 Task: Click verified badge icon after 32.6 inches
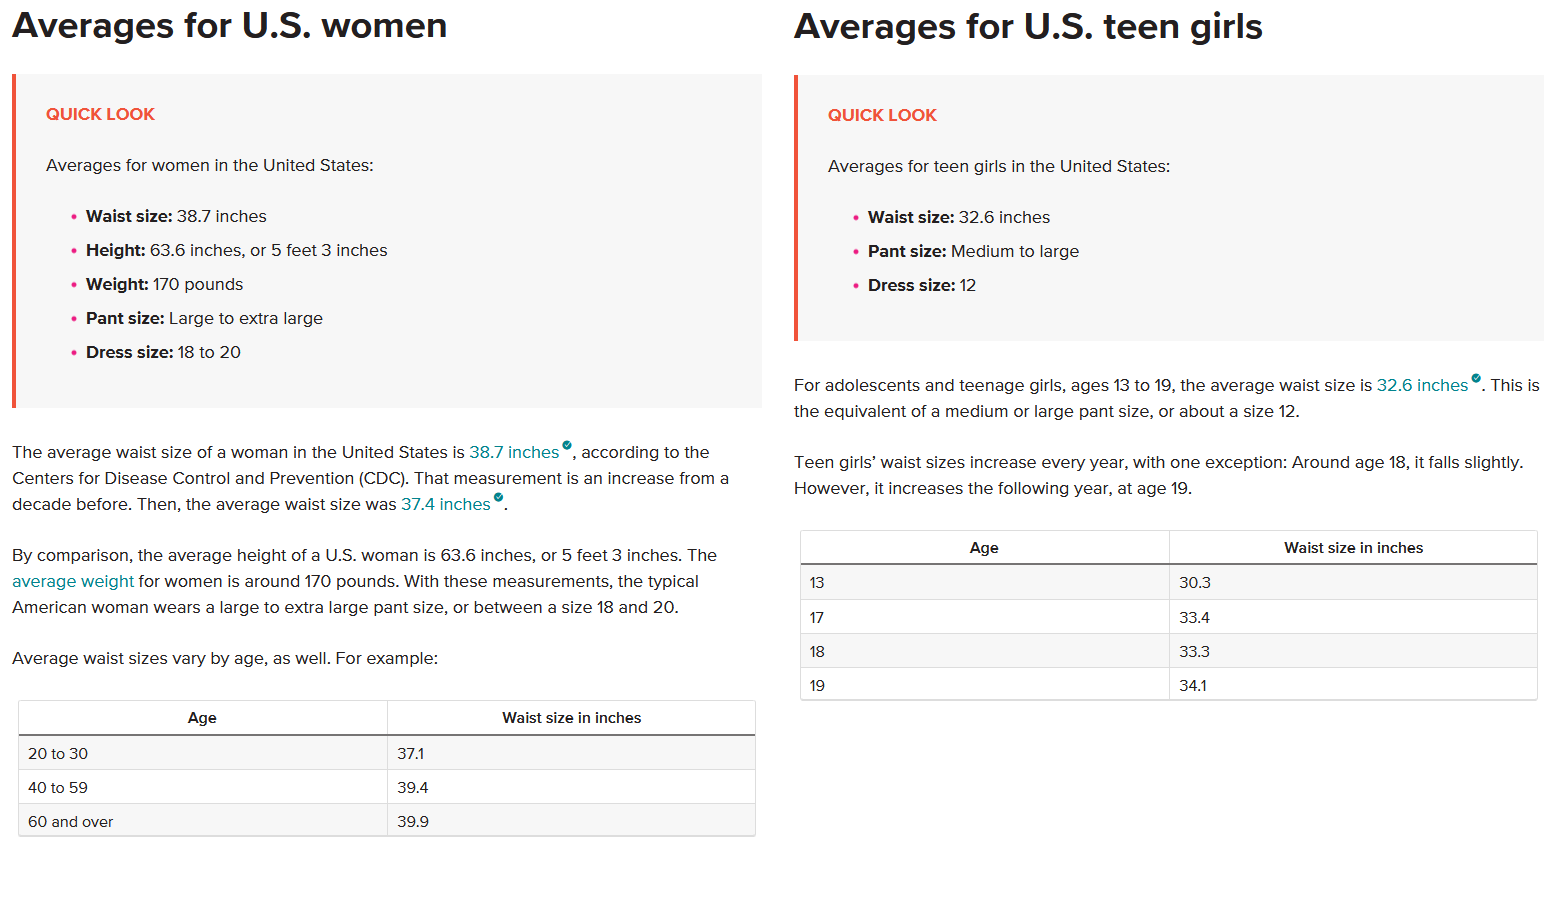coord(1476,378)
